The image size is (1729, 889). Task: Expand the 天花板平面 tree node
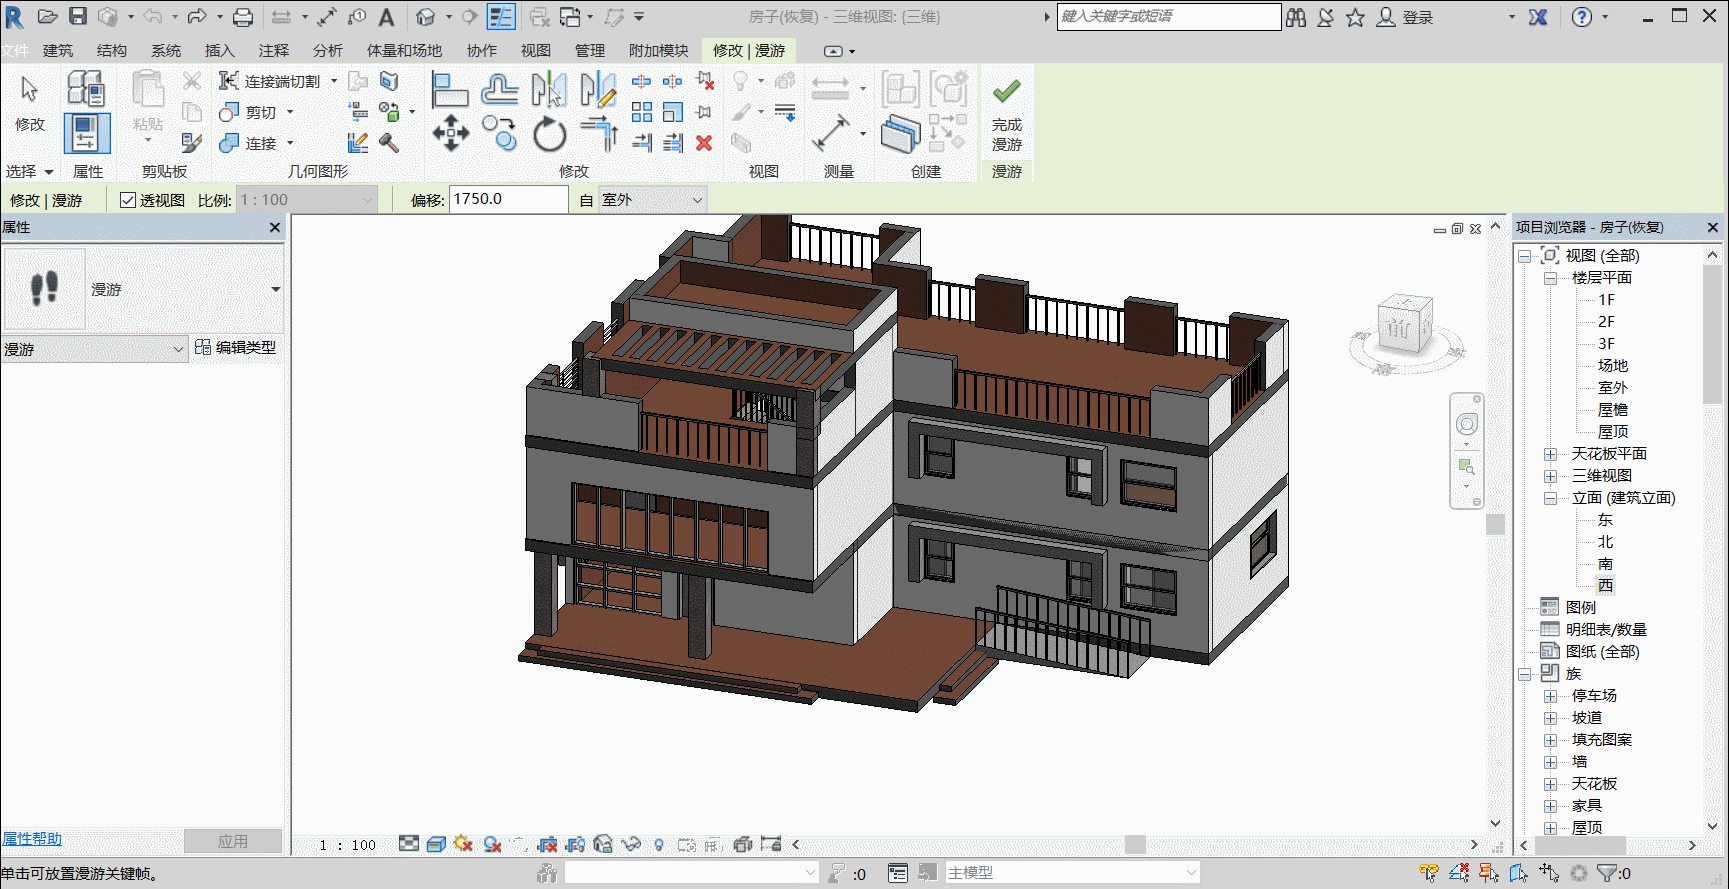coord(1550,454)
